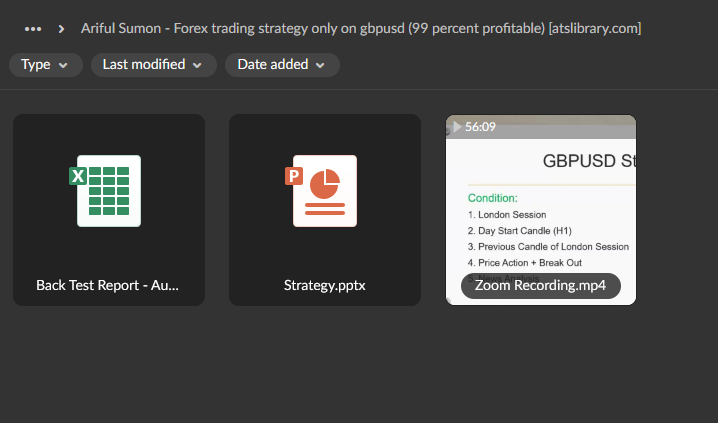The height and width of the screenshot is (423, 718).
Task: Click the chevron on Date added chip
Action: coord(320,65)
